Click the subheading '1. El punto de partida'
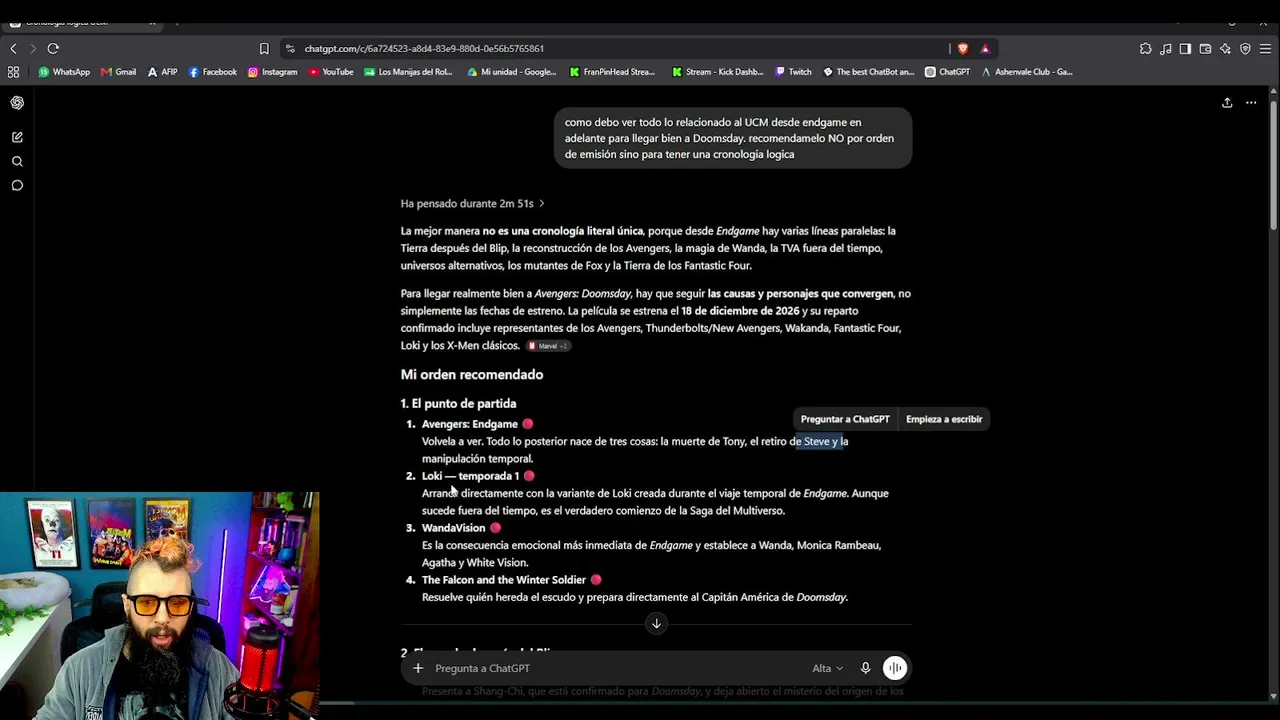 click(x=458, y=403)
